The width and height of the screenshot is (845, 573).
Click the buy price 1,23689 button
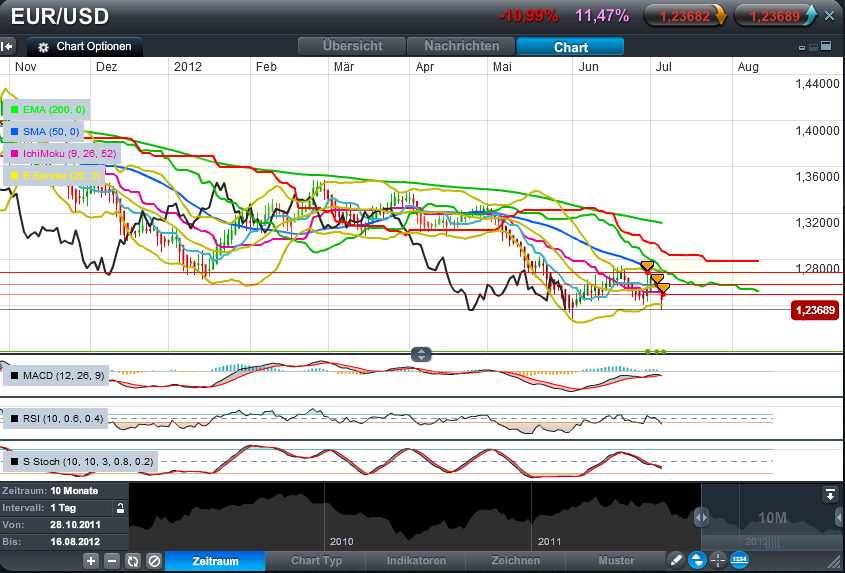[x=776, y=16]
